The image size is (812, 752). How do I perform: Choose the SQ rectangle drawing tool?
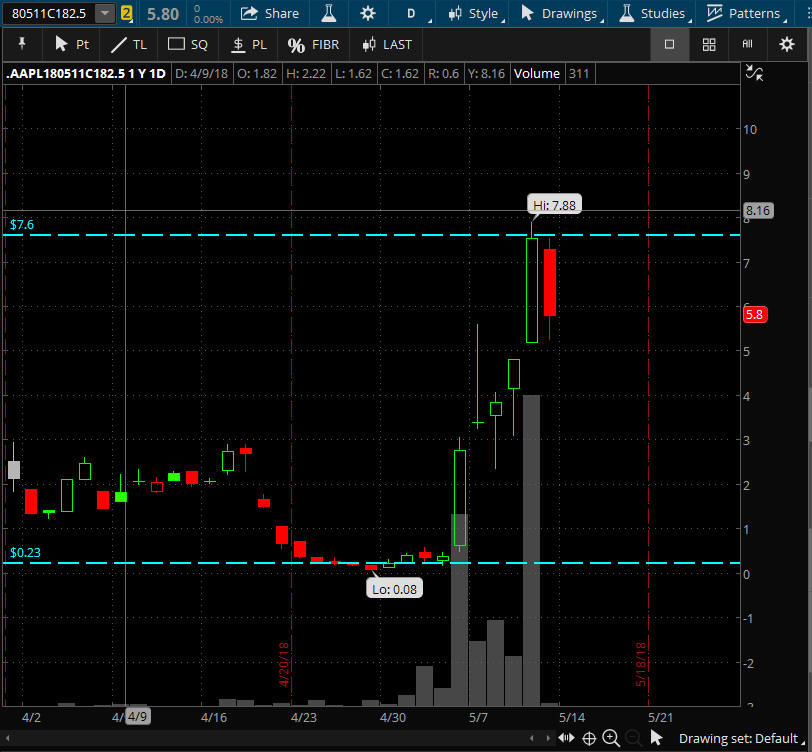188,44
